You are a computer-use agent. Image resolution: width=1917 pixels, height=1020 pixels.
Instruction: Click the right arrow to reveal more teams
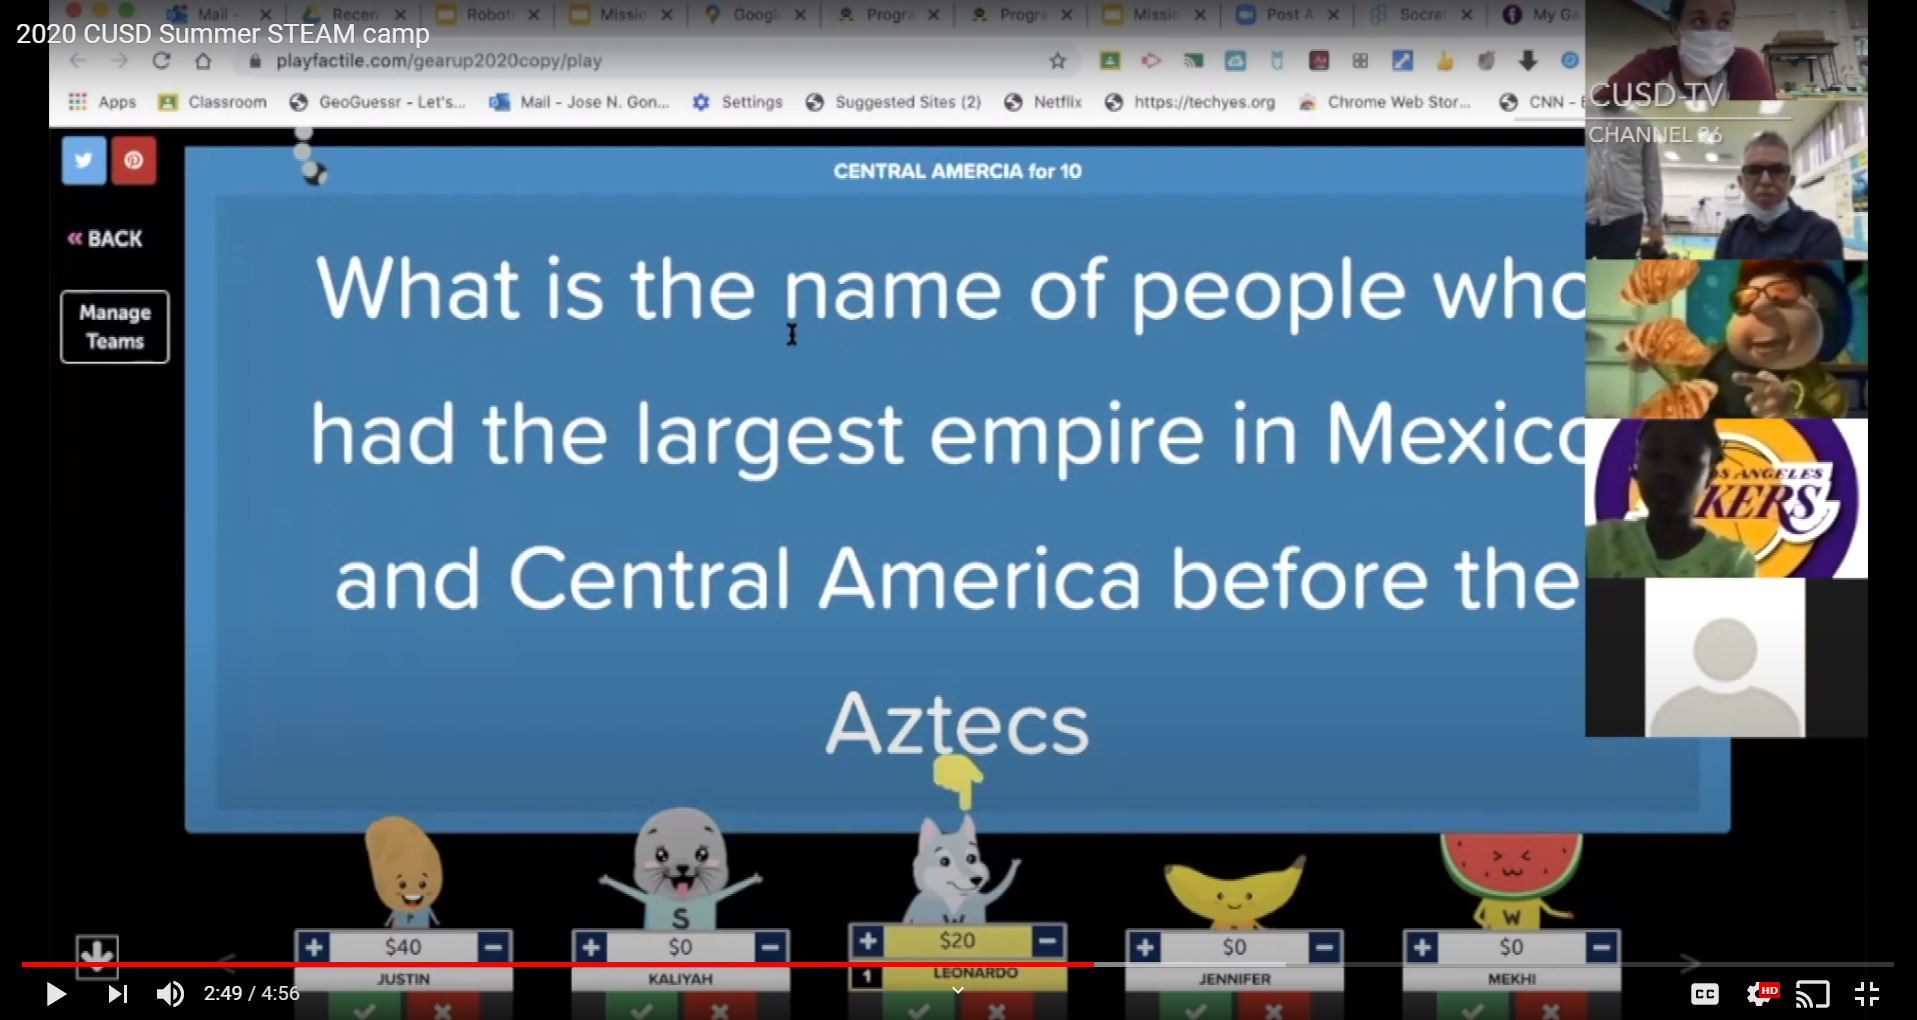point(1690,965)
